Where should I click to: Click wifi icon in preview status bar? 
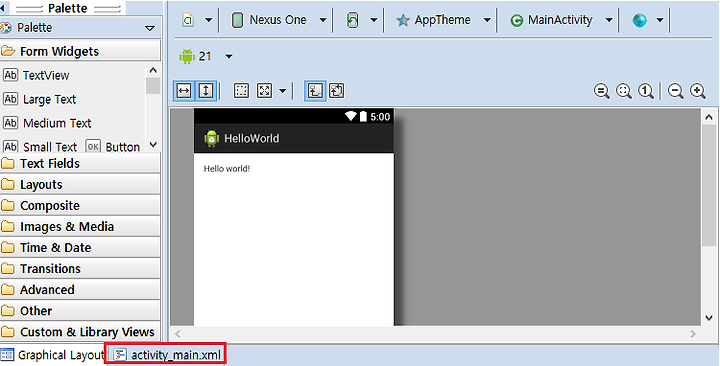351,117
